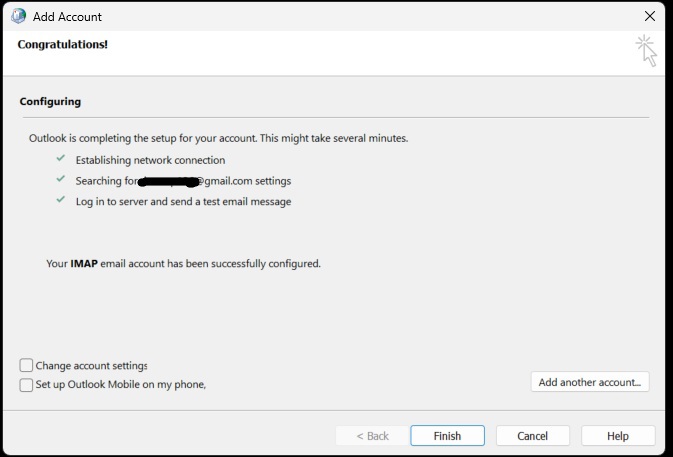Click the Outlook icon in title bar
Image resolution: width=673 pixels, height=457 pixels.
18,16
